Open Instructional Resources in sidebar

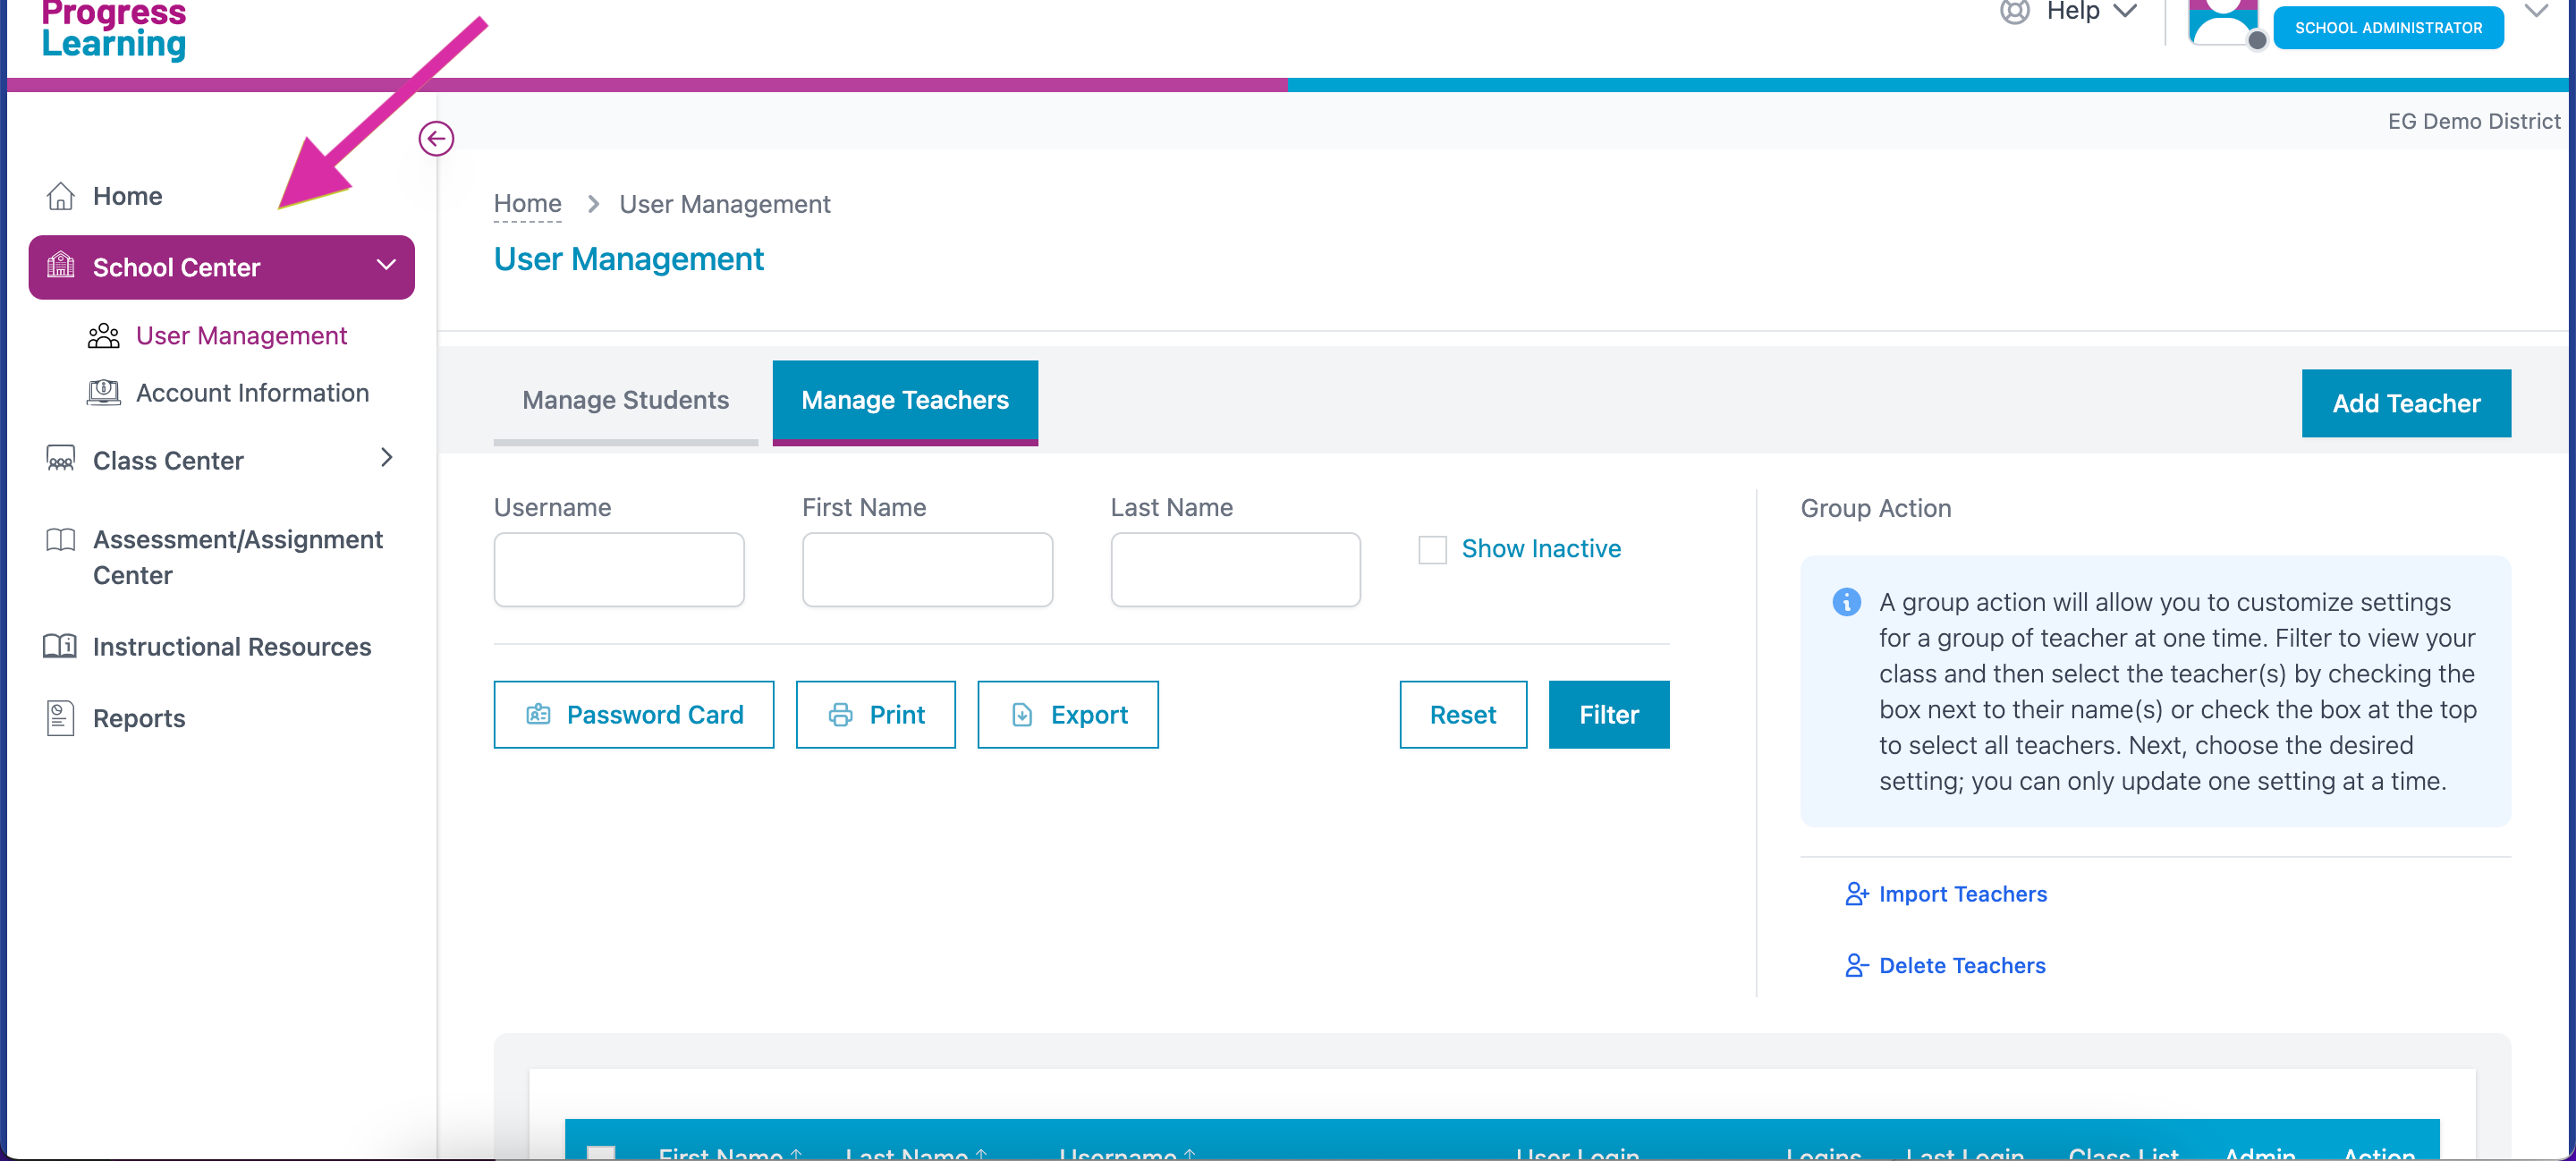tap(232, 646)
